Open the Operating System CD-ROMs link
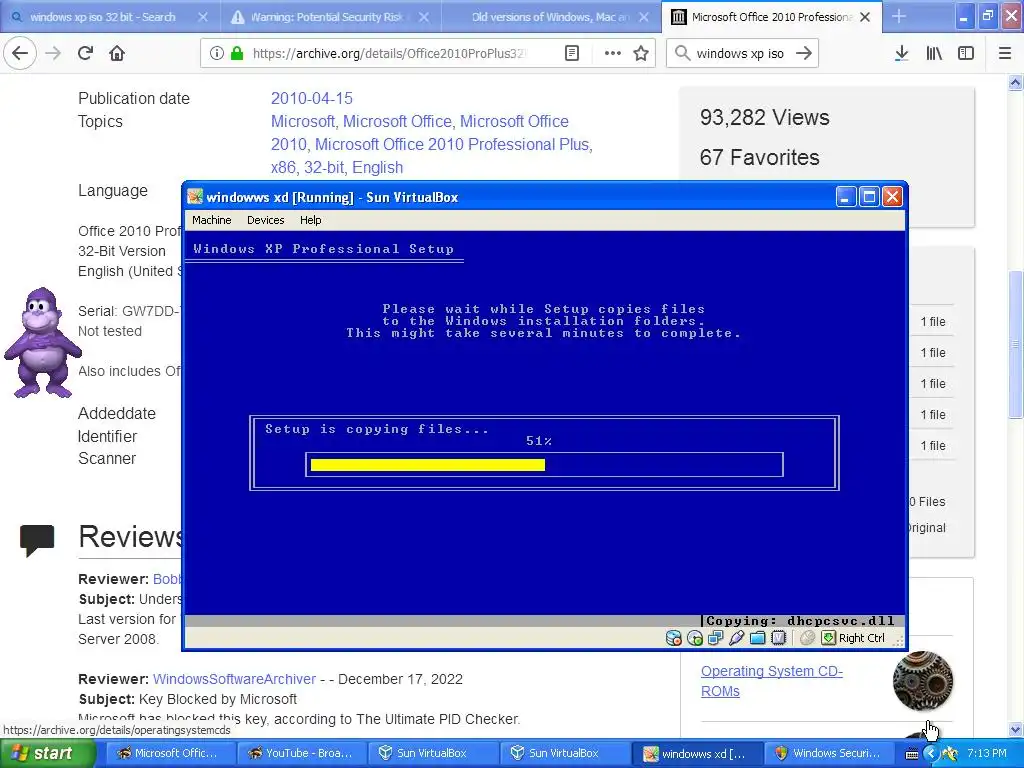 click(x=772, y=681)
